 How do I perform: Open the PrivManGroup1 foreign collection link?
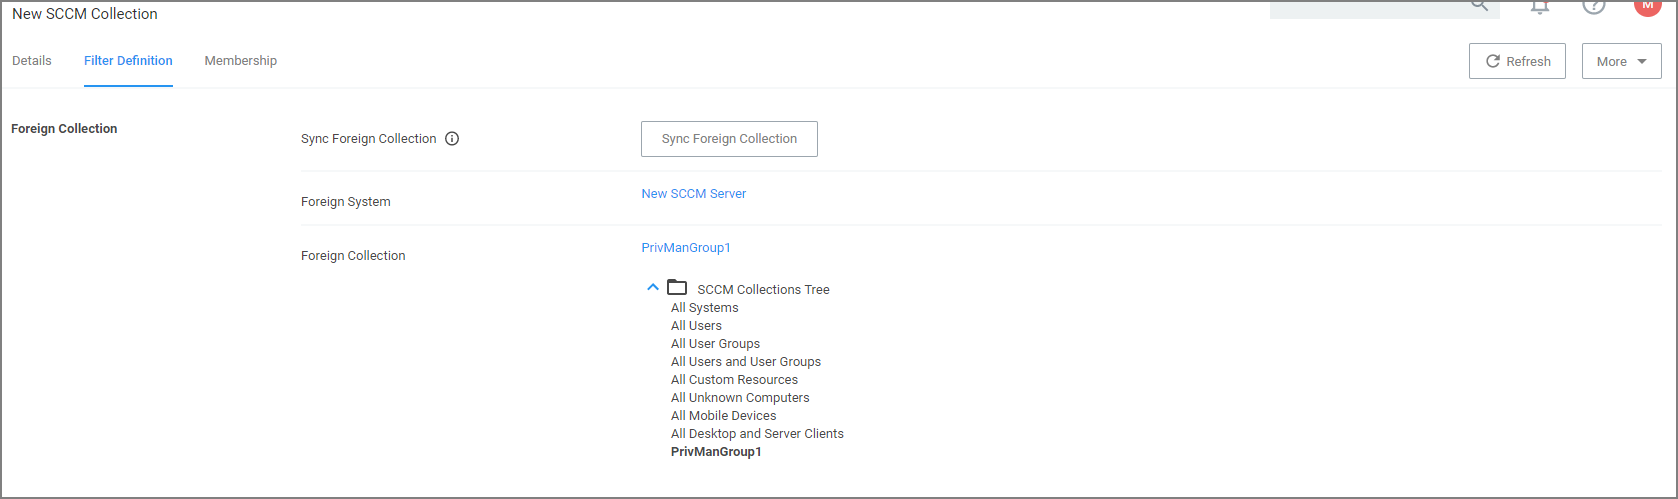tap(686, 248)
